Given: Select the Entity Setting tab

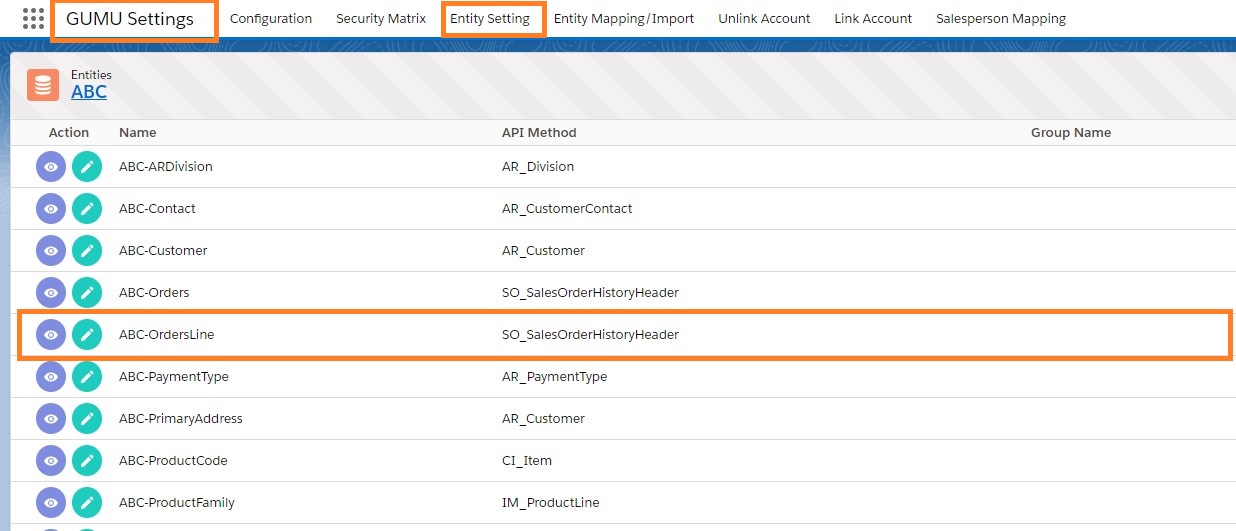Looking at the screenshot, I should point(490,19).
